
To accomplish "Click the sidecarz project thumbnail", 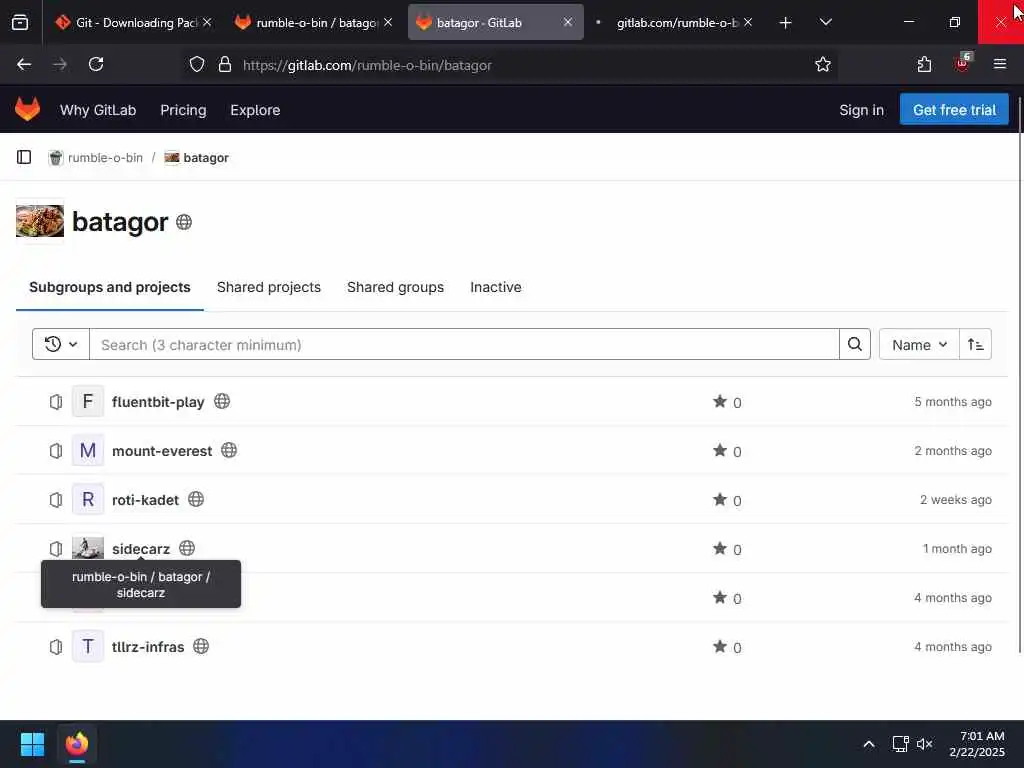I will [88, 547].
